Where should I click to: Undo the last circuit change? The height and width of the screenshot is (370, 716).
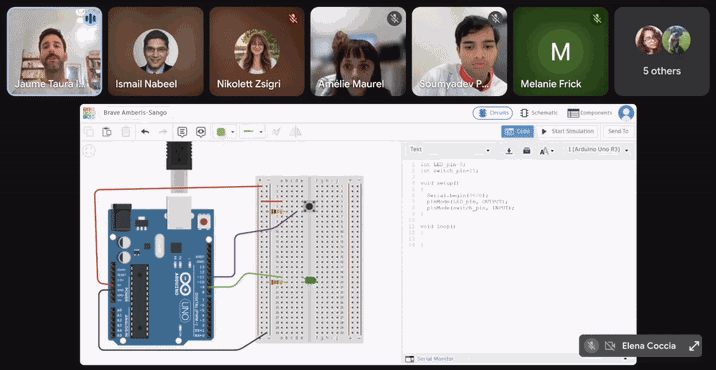(145, 132)
